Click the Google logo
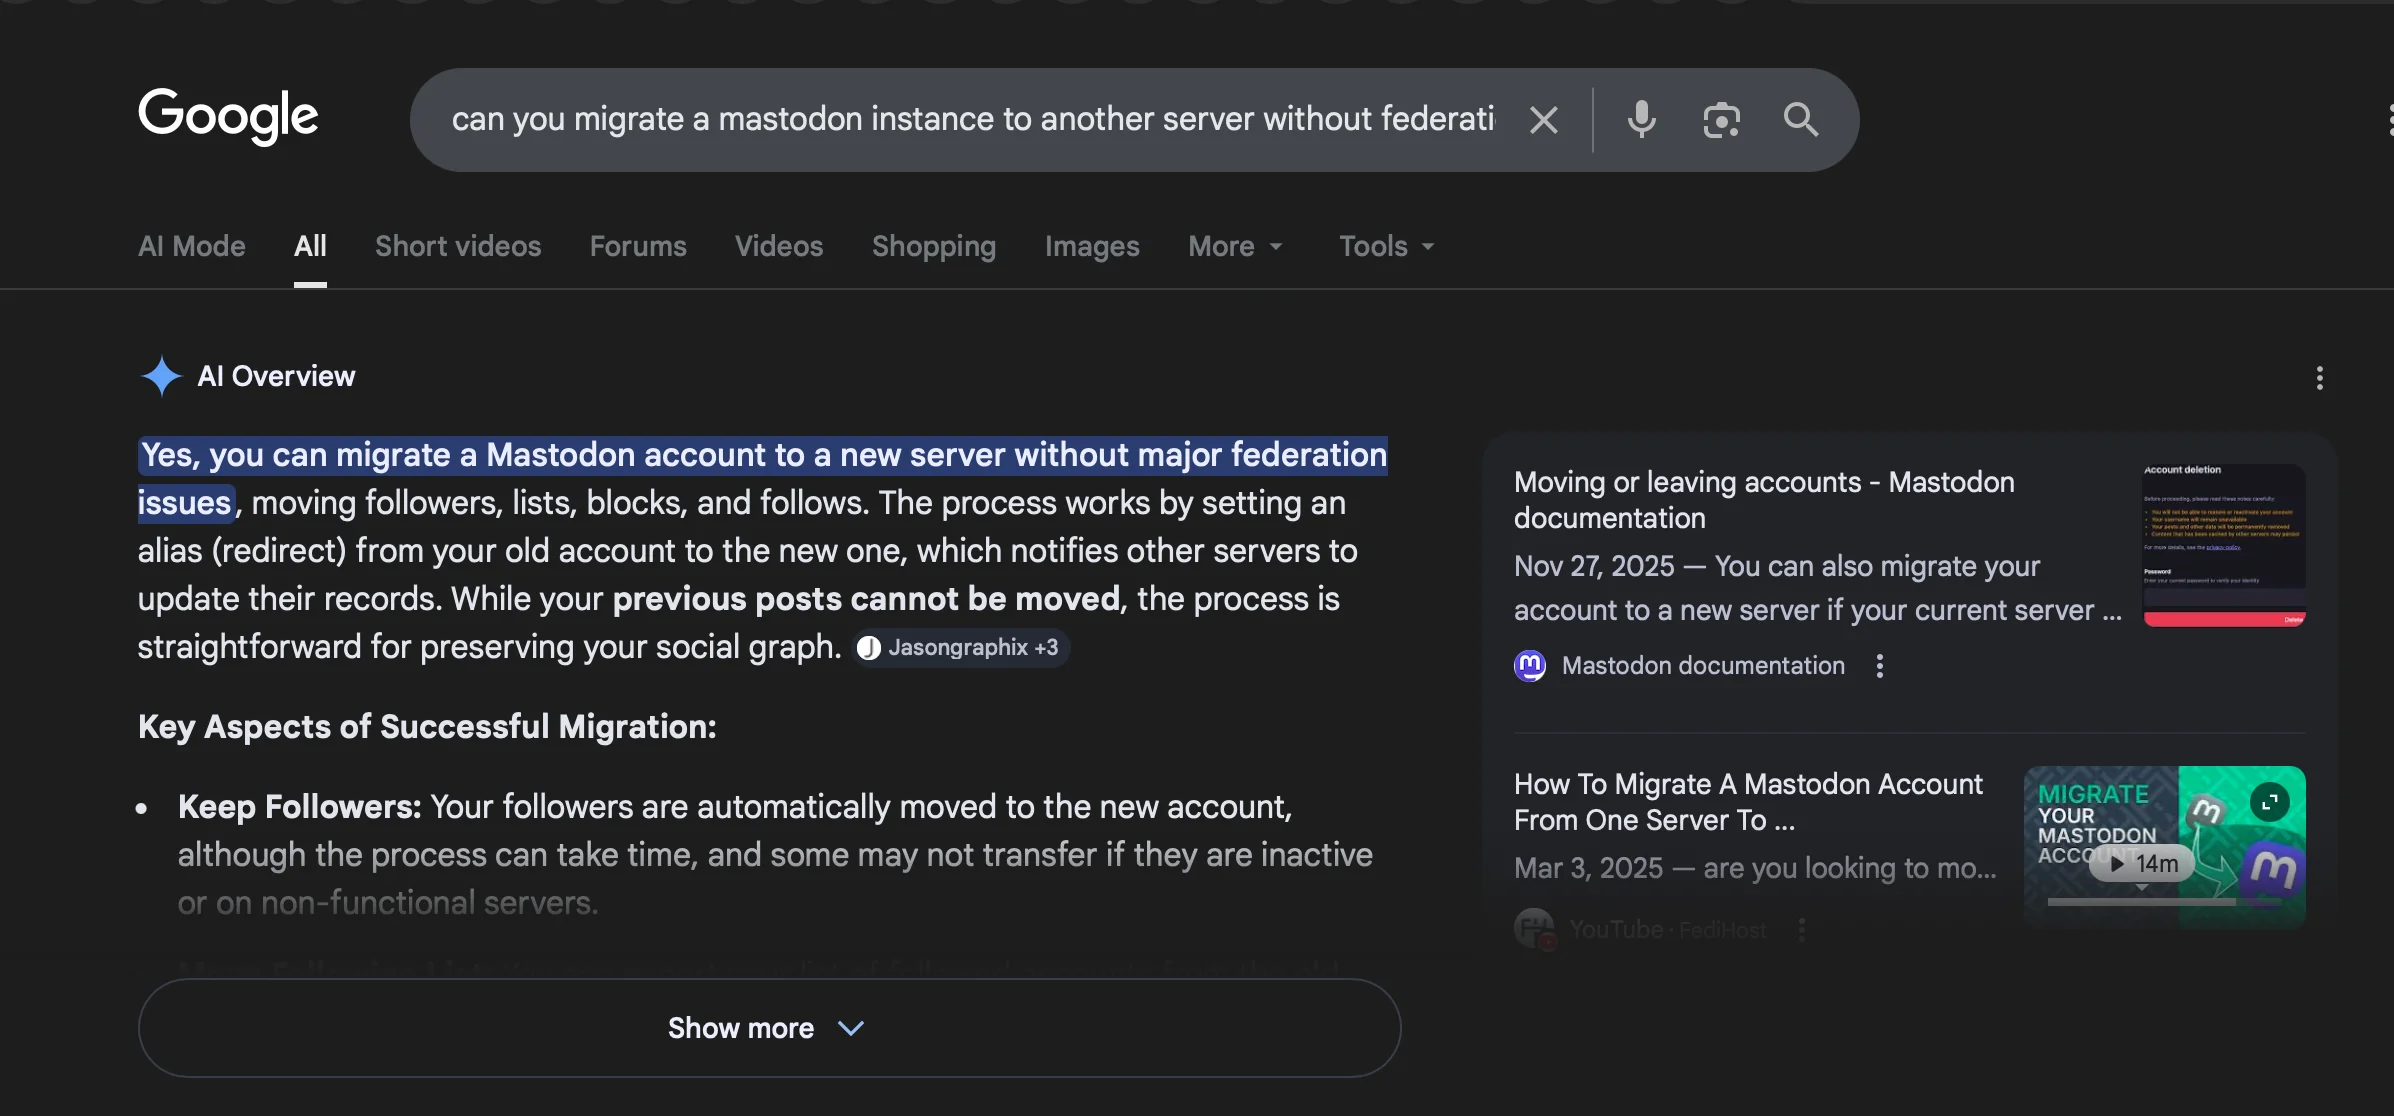 click(228, 117)
